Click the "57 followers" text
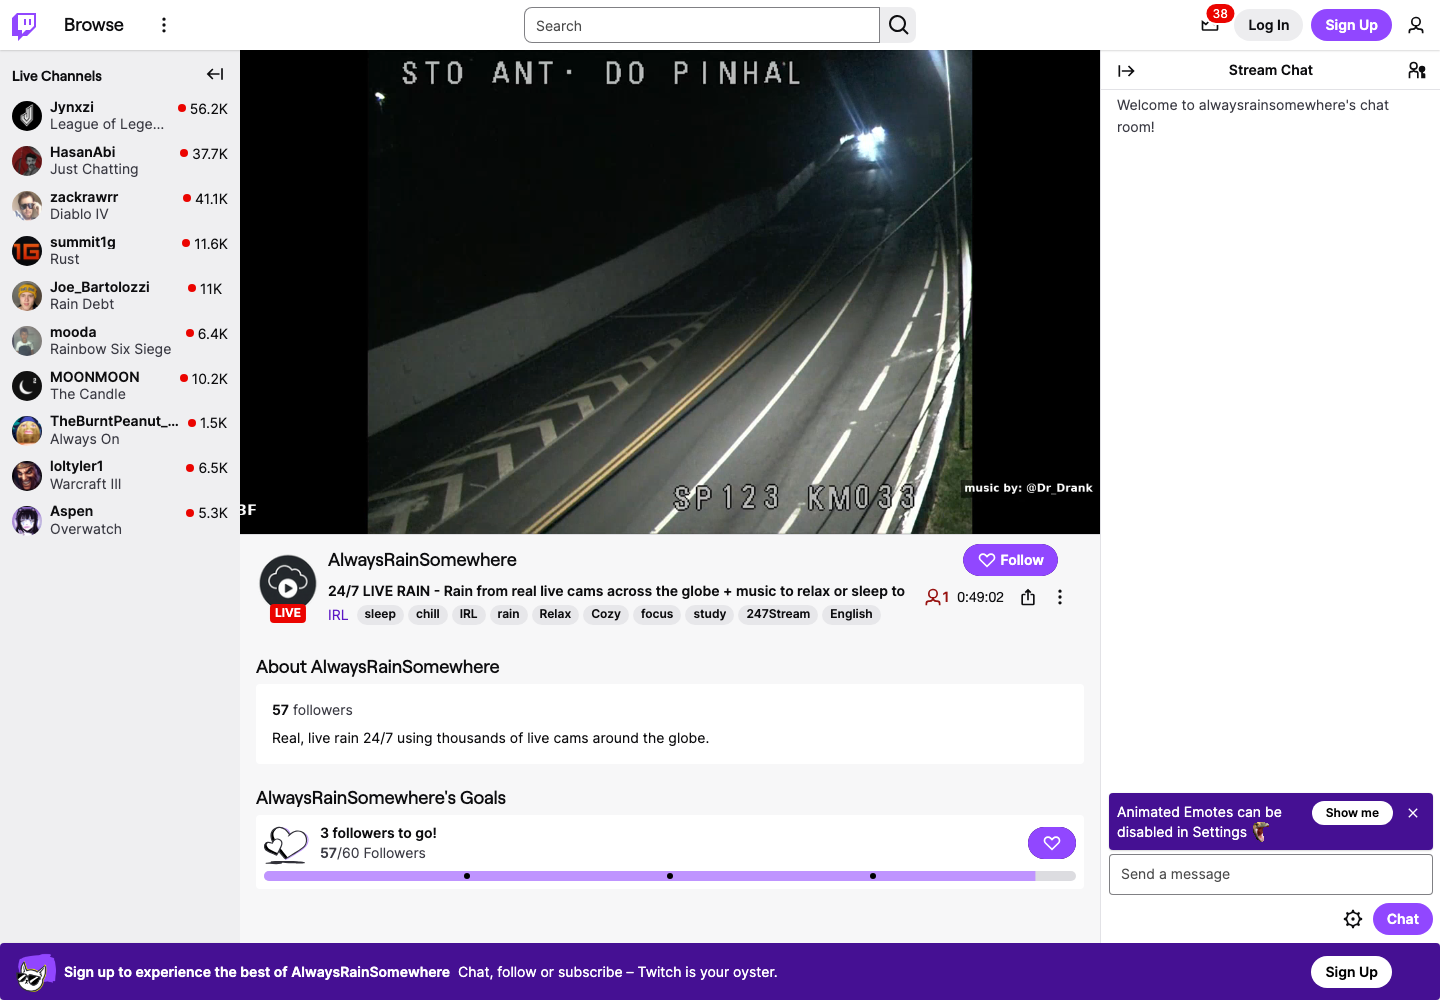1440x1000 pixels. point(312,710)
